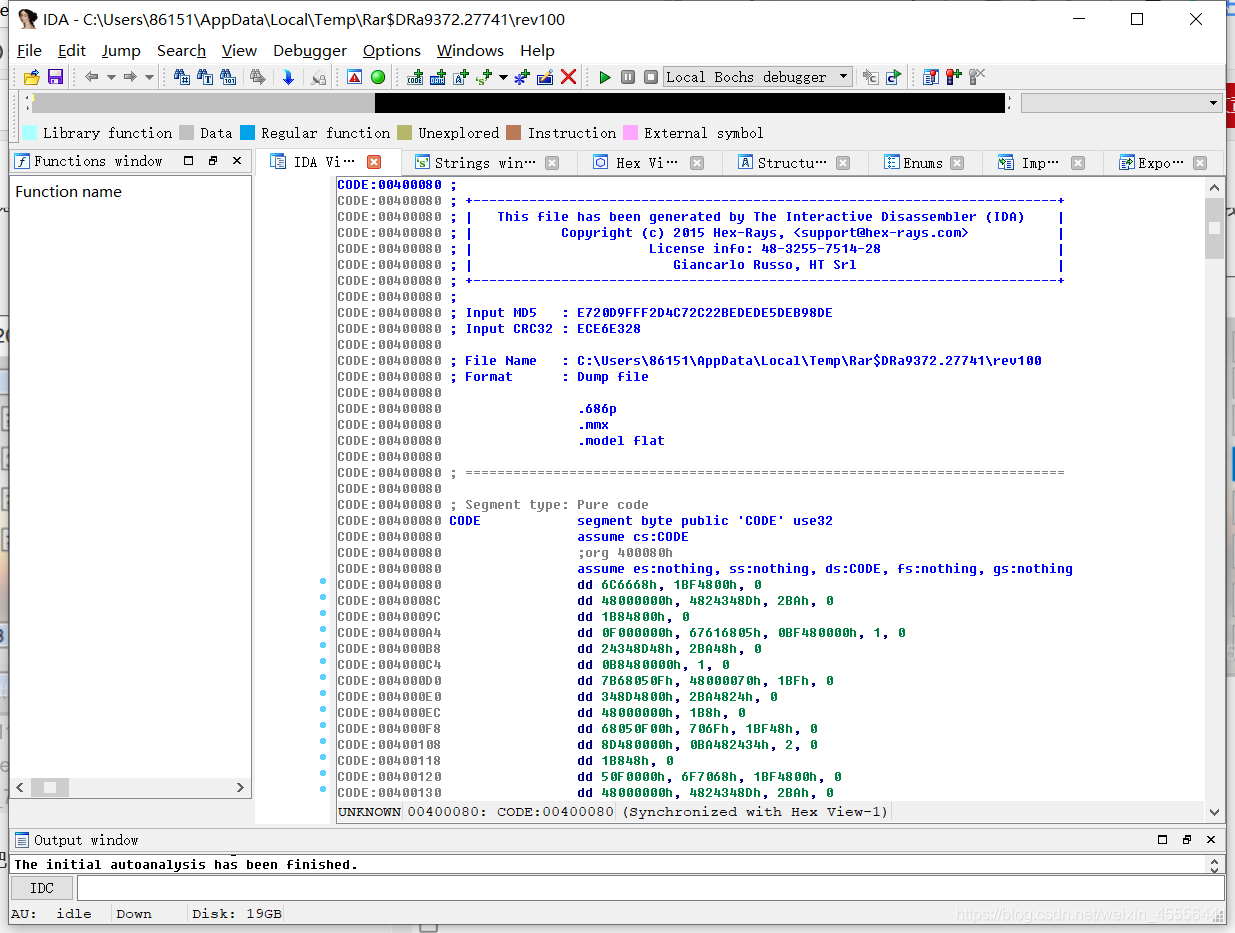Click the Library function cyan swatch

click(x=30, y=133)
